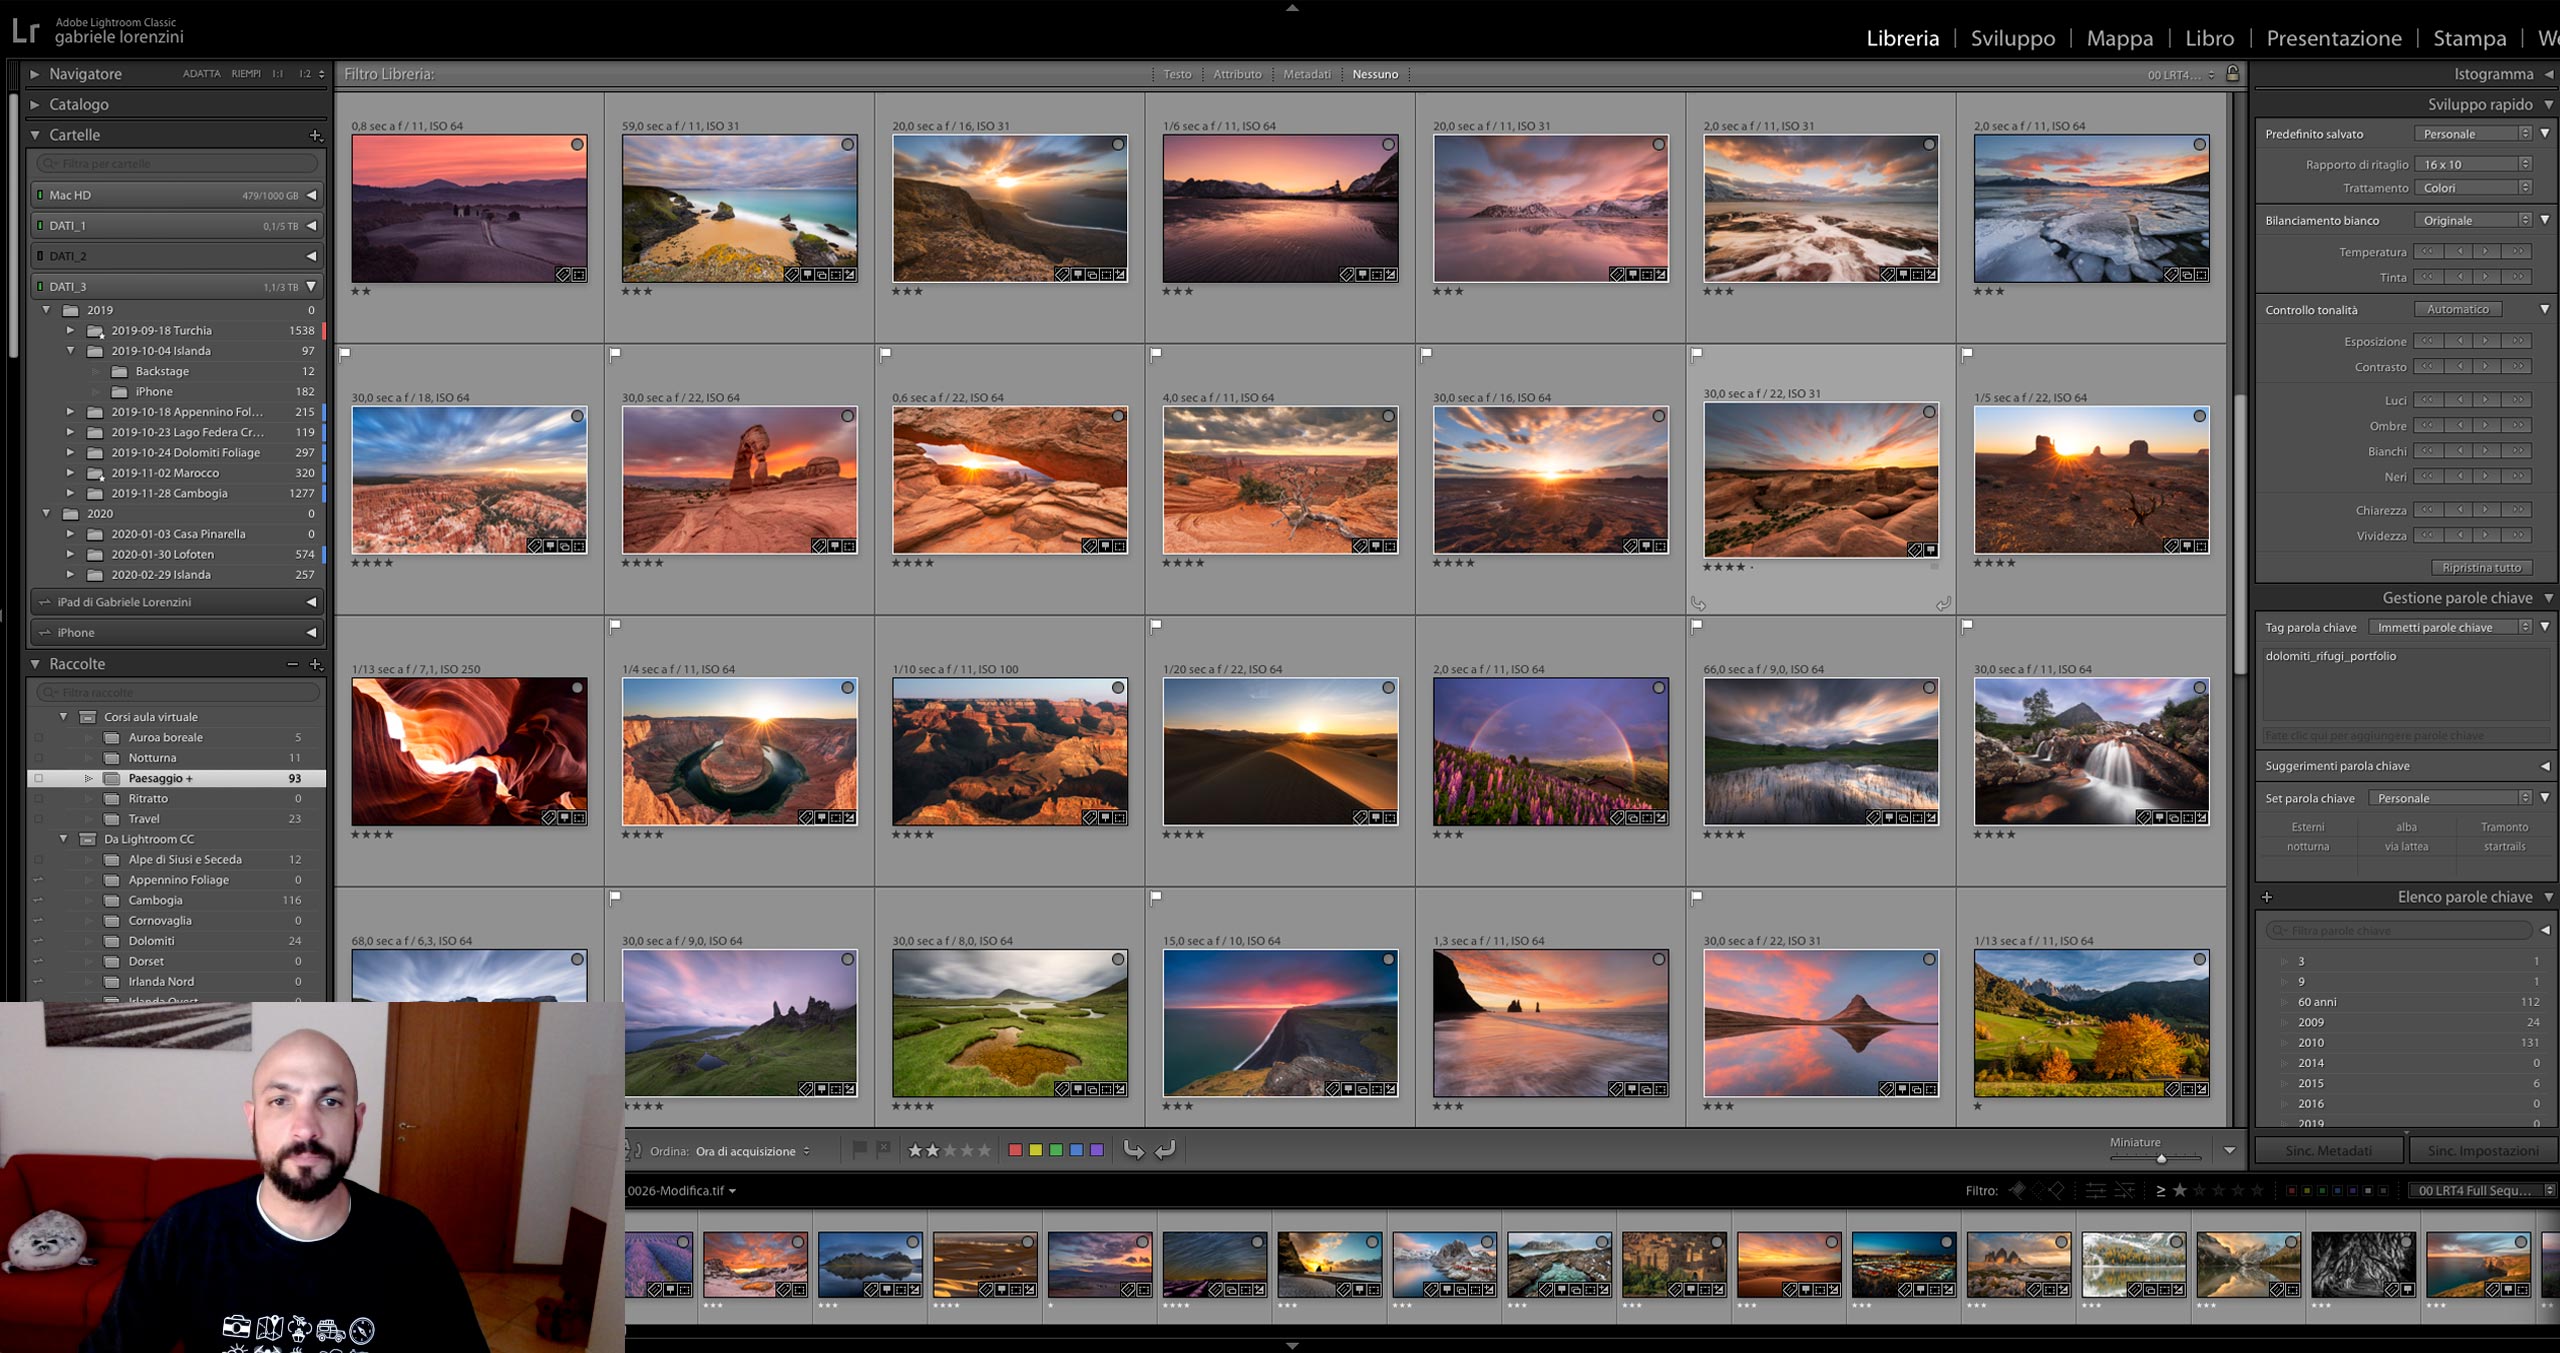Toggle flag on Mesa Arch photo
The width and height of the screenshot is (2560, 1353).
click(885, 353)
